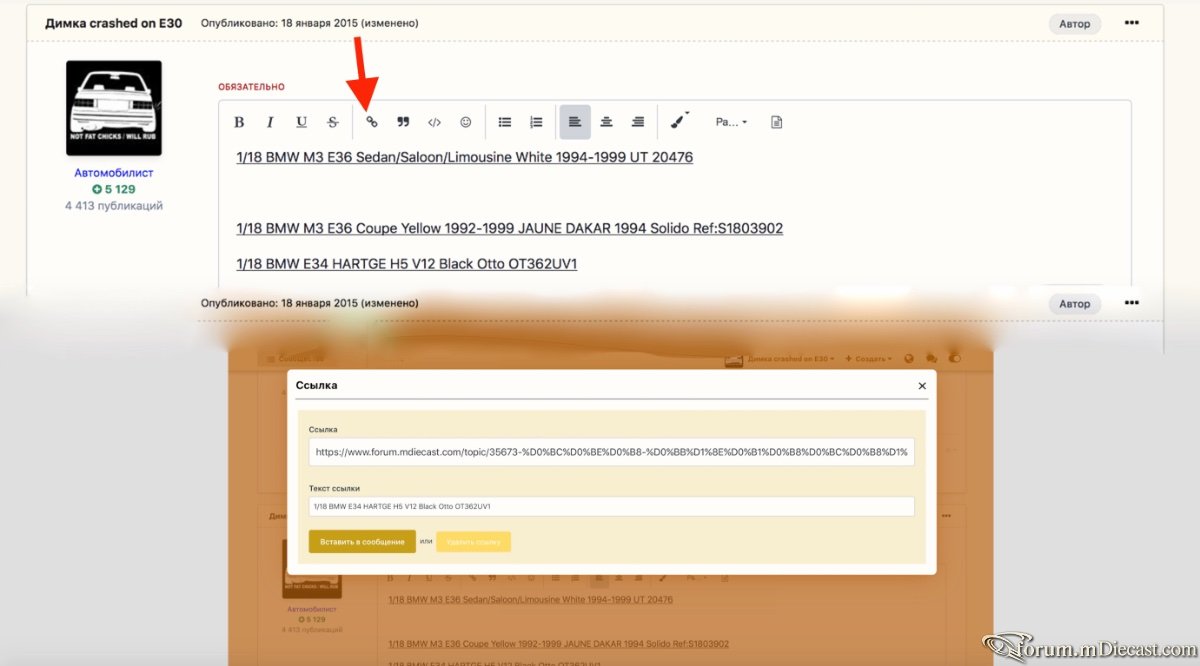Image resolution: width=1200 pixels, height=666 pixels.
Task: Apply italic formatting in the editor toolbar
Action: pos(270,122)
